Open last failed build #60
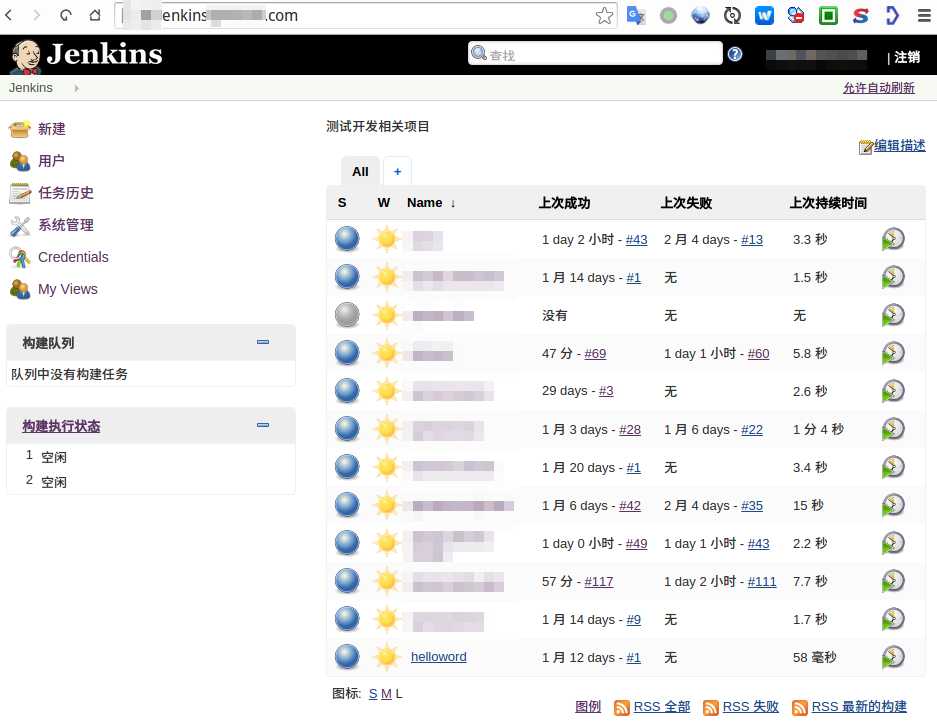This screenshot has height=722, width=937. coord(758,353)
